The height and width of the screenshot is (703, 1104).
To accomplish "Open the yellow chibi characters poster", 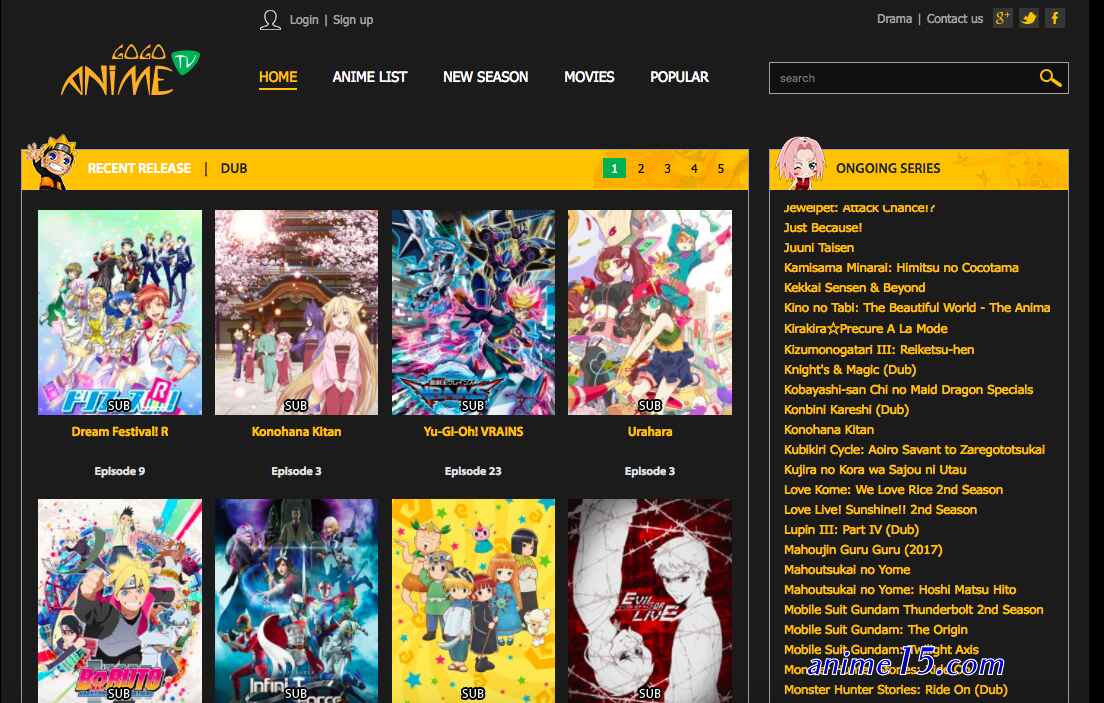I will 473,601.
